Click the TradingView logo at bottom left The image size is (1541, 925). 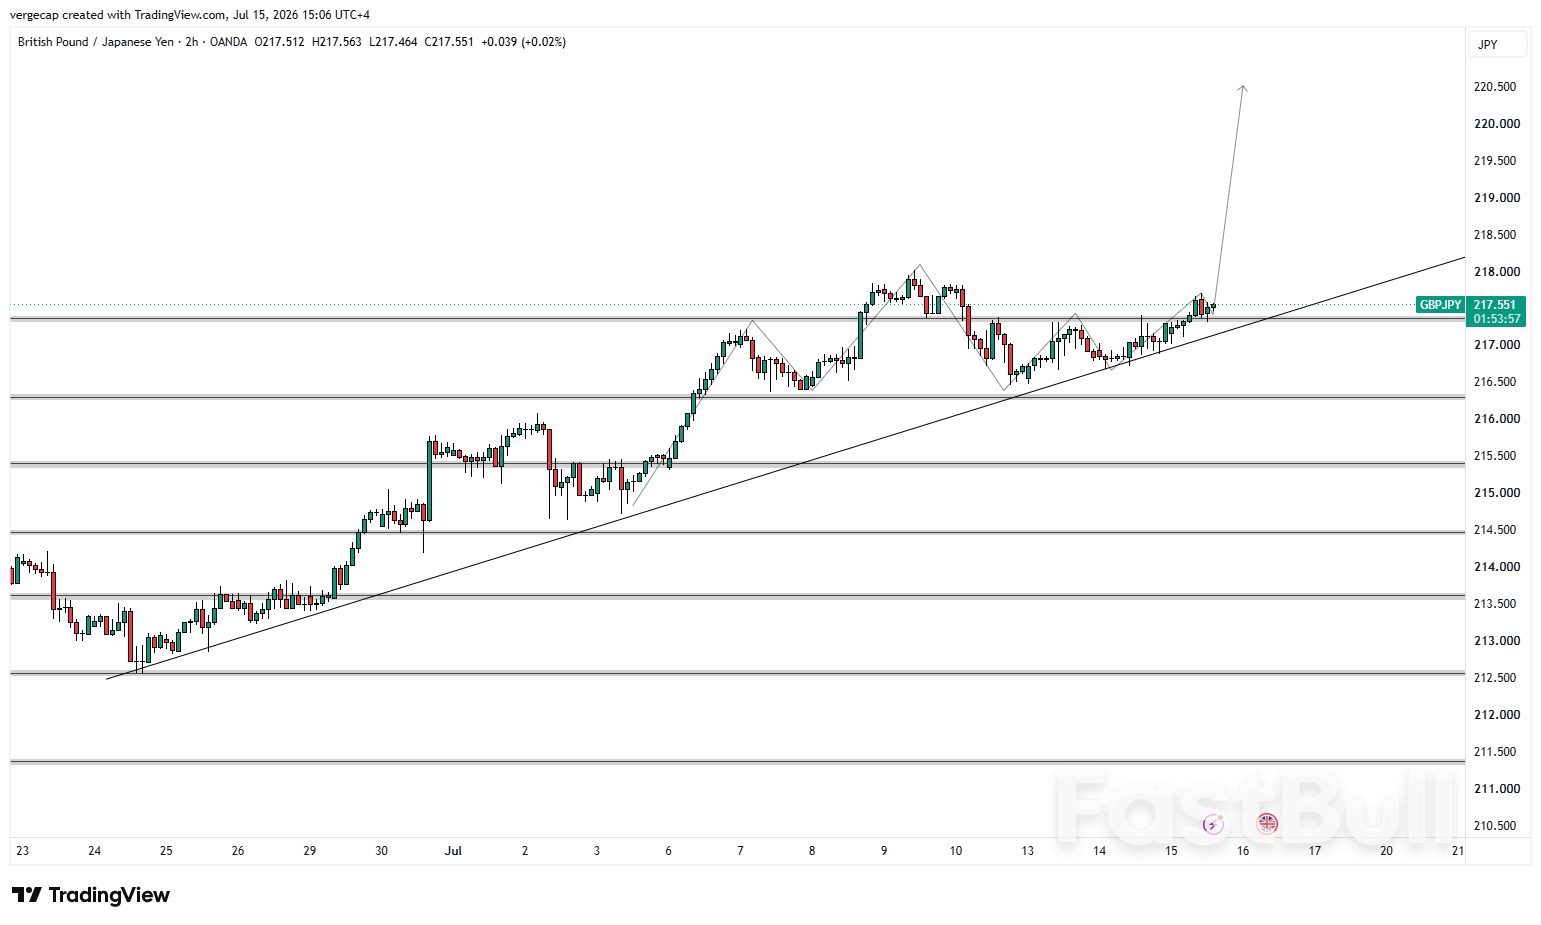(91, 895)
